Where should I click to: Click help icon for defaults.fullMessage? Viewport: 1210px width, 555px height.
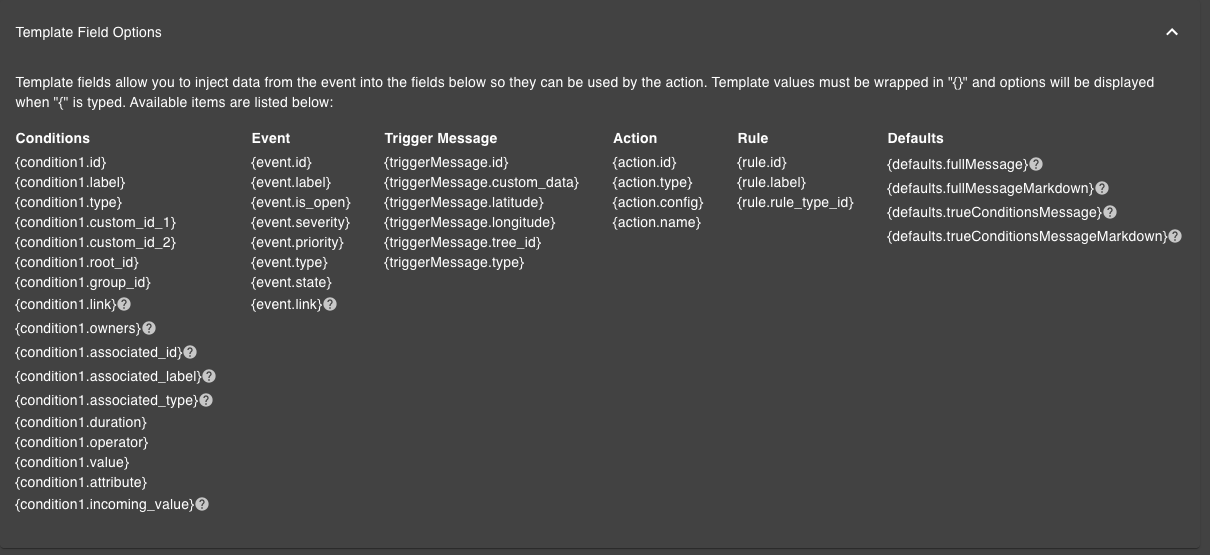pyautogui.click(x=1037, y=164)
